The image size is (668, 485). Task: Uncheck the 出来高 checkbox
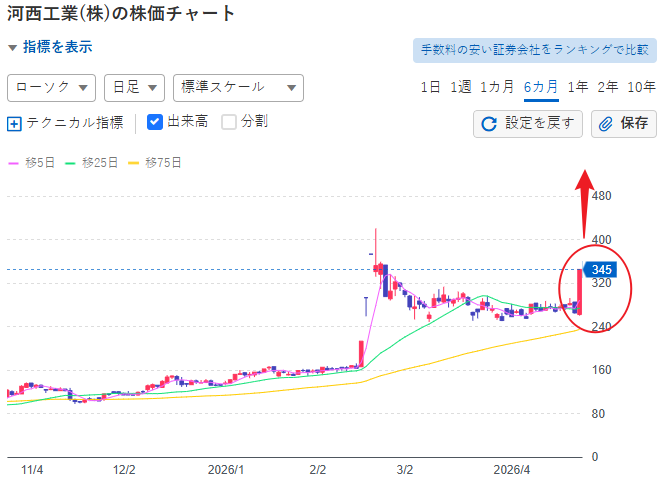155,122
